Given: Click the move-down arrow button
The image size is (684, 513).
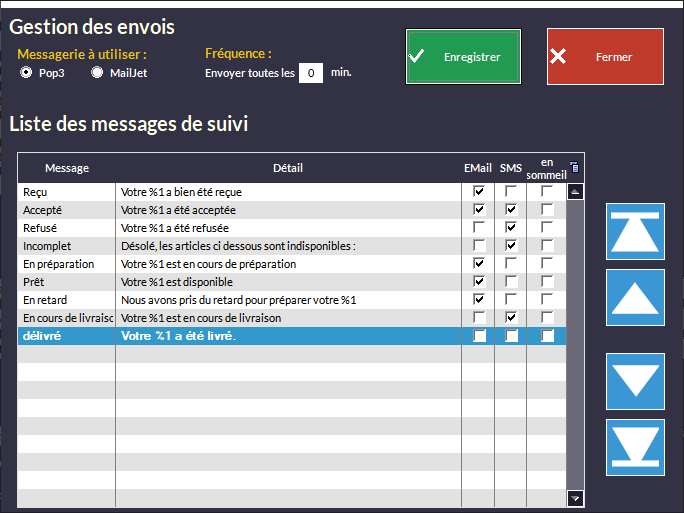Looking at the screenshot, I should (x=635, y=381).
